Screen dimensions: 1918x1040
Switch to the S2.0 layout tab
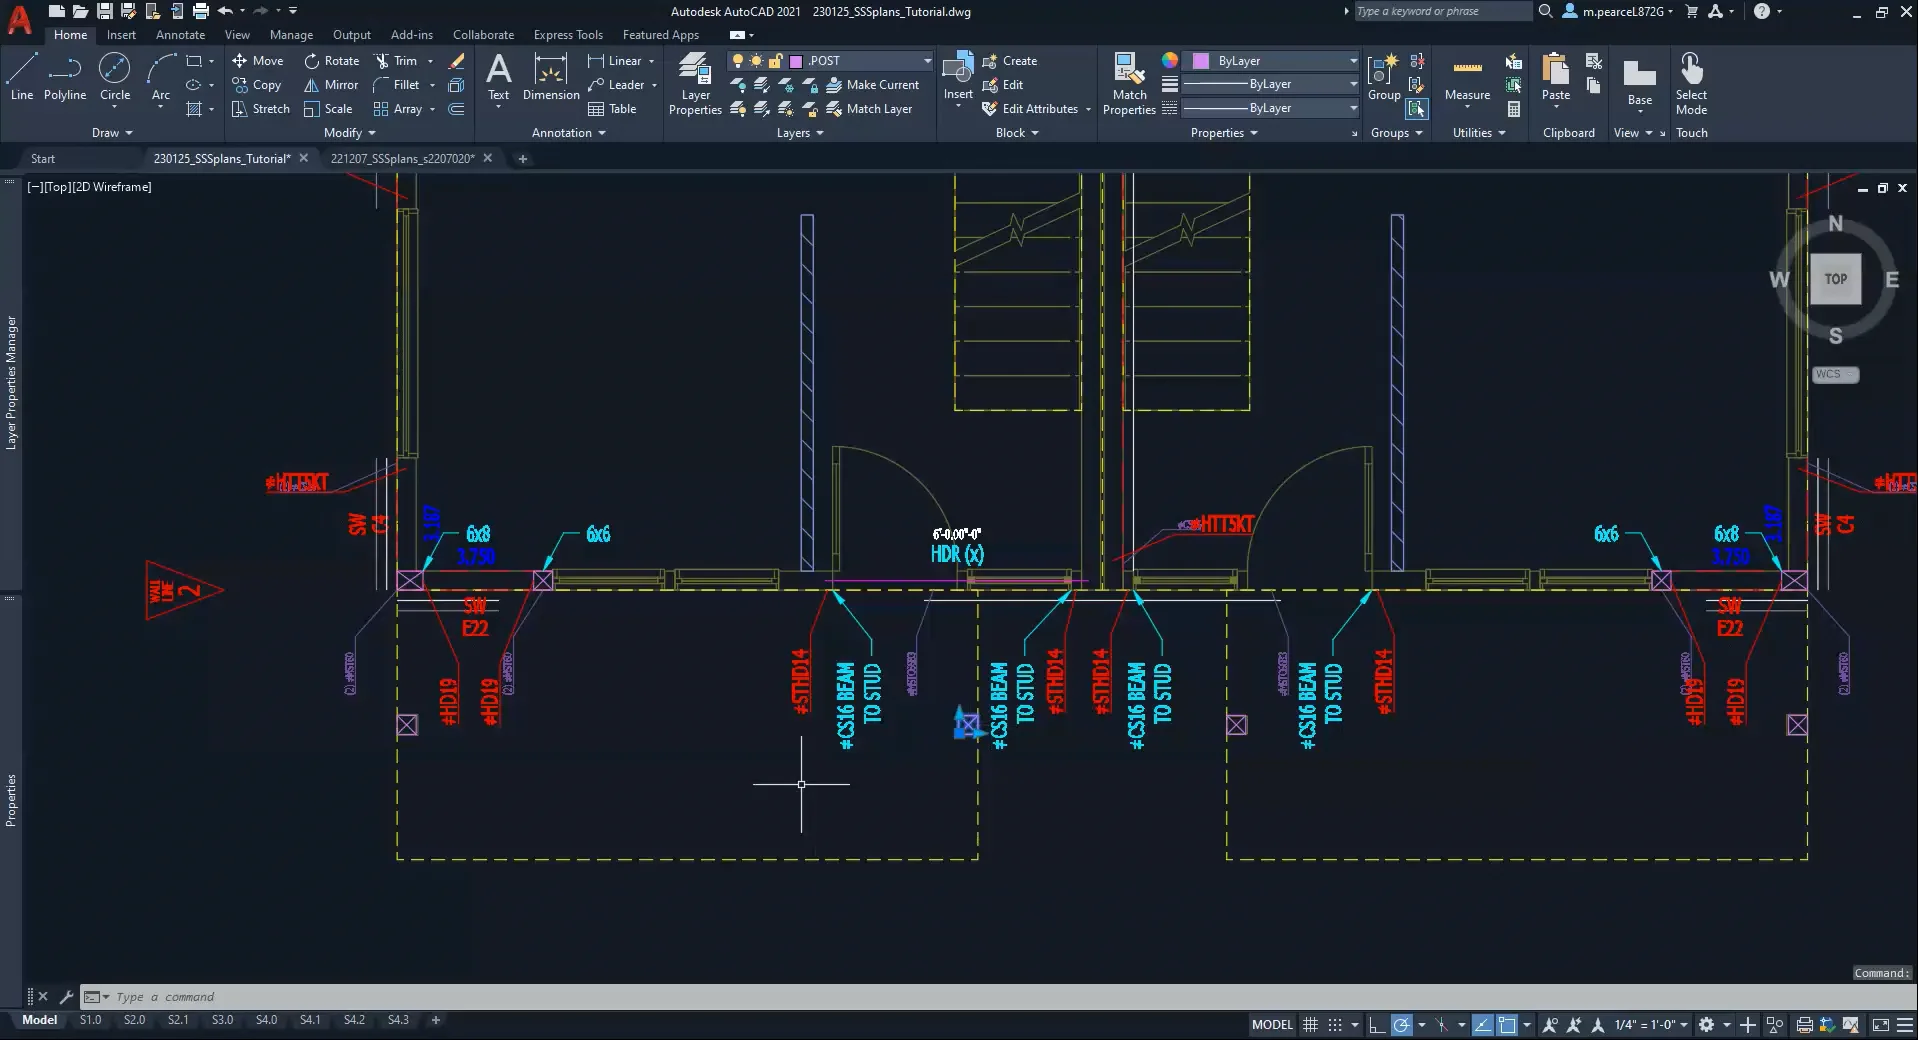133,1020
